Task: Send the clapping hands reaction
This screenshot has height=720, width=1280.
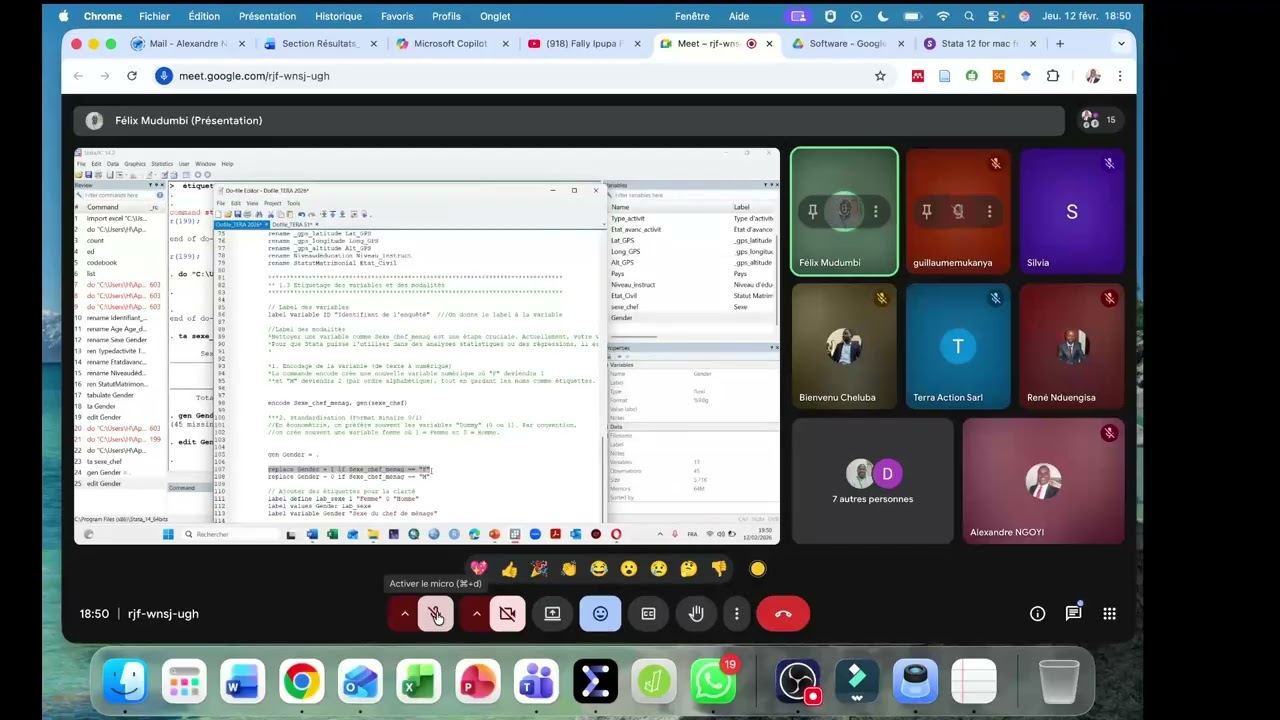Action: coord(569,569)
